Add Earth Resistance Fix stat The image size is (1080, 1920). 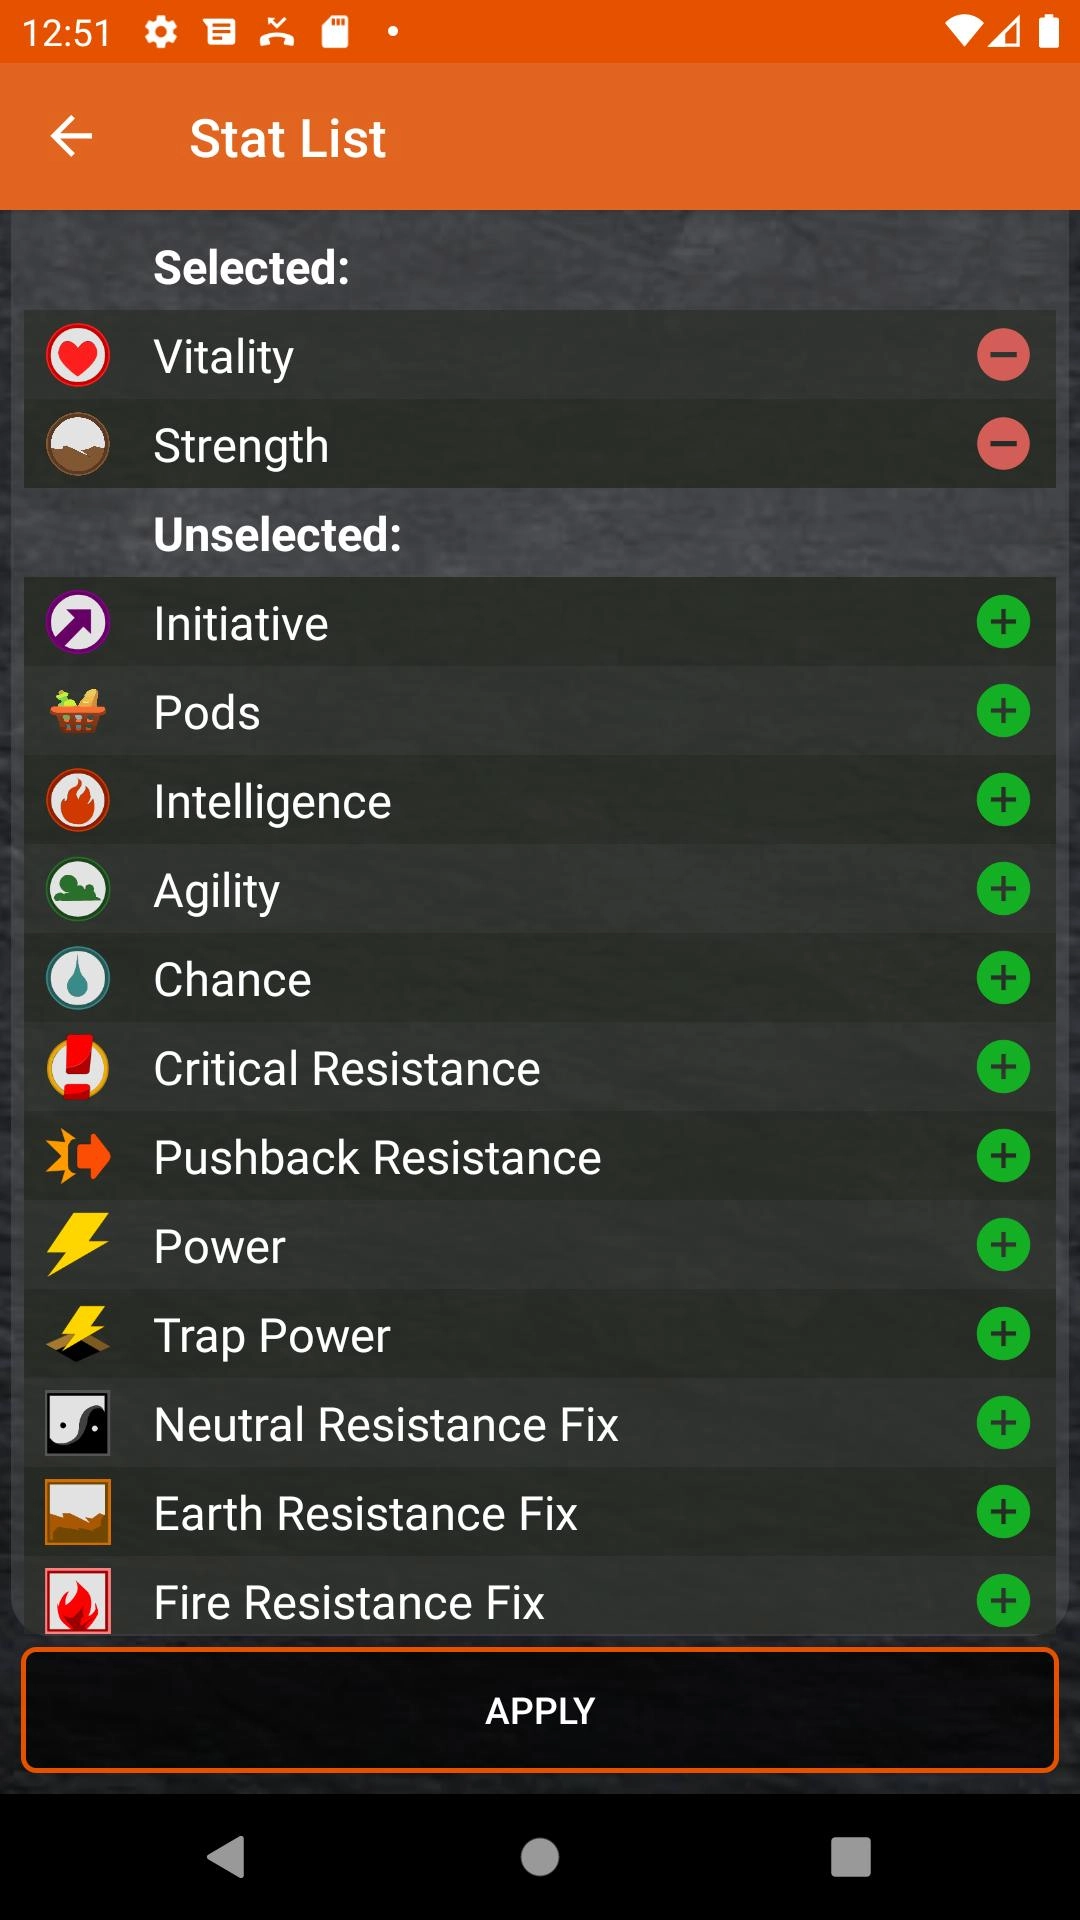(x=1003, y=1512)
